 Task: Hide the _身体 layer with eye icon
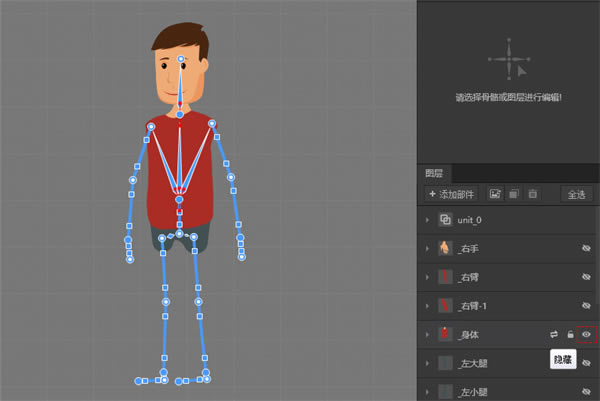tap(586, 334)
